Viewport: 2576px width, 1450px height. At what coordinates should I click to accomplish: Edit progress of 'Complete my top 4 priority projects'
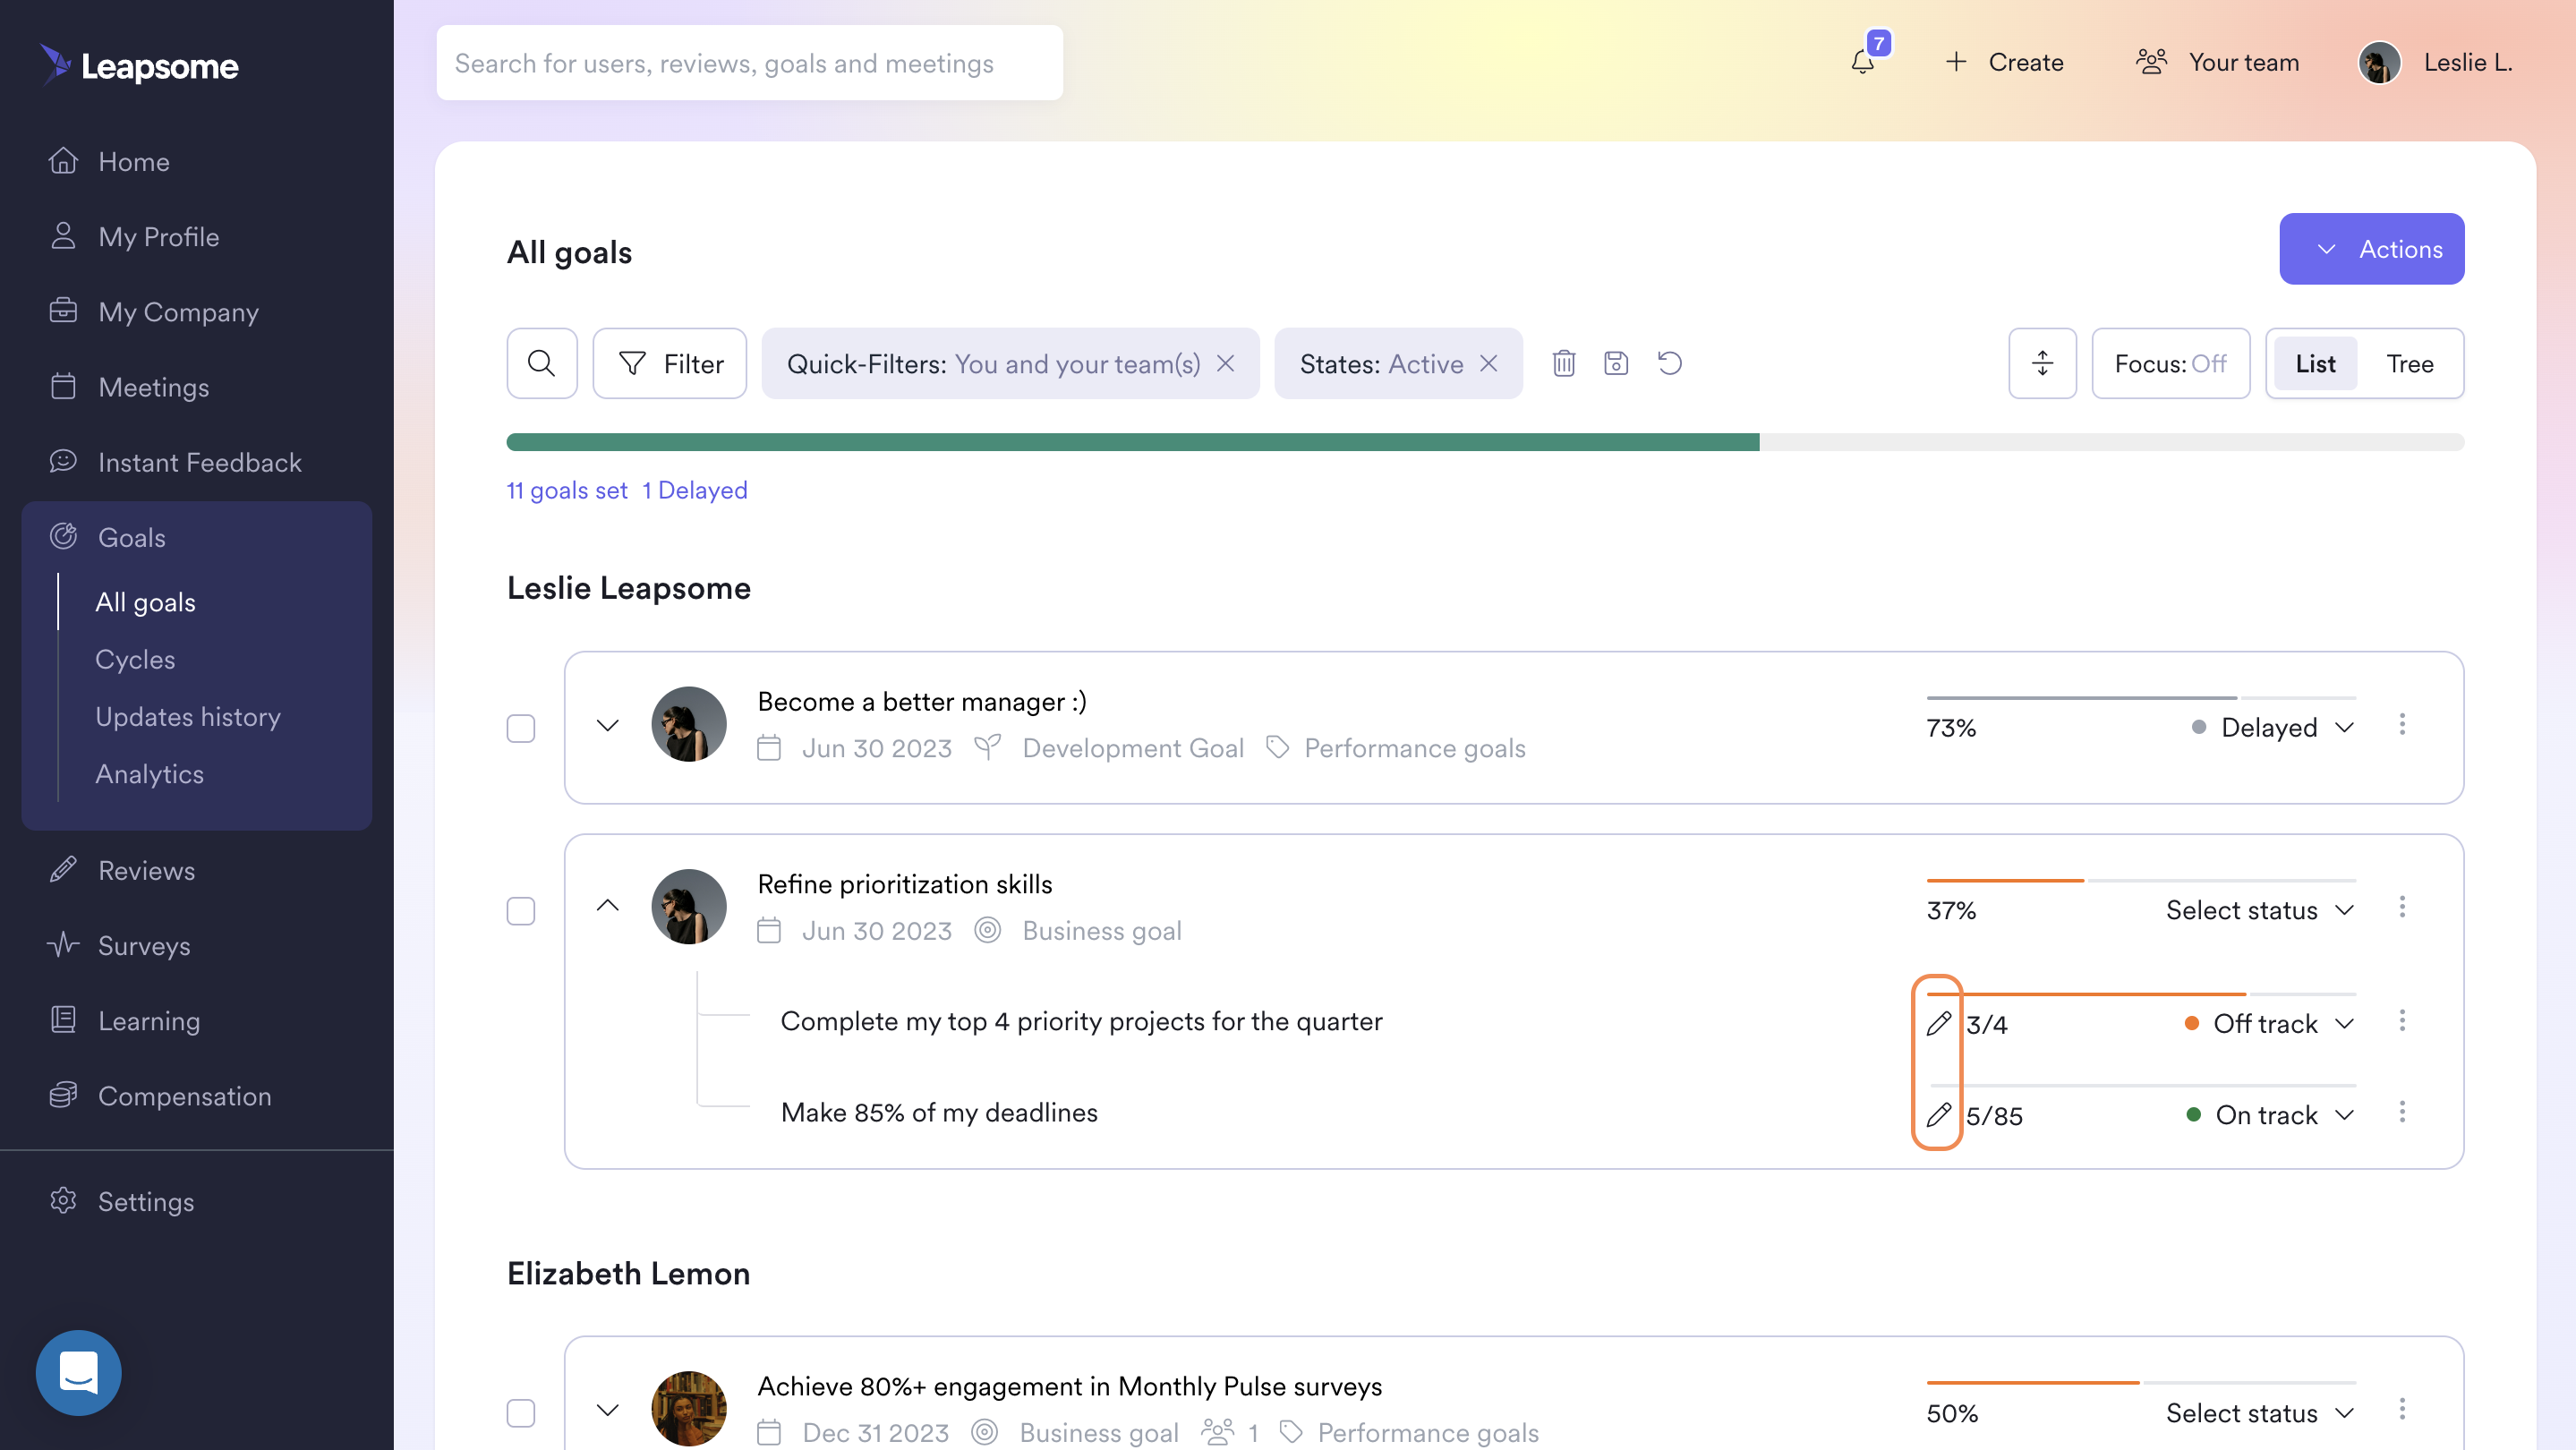[1938, 1023]
